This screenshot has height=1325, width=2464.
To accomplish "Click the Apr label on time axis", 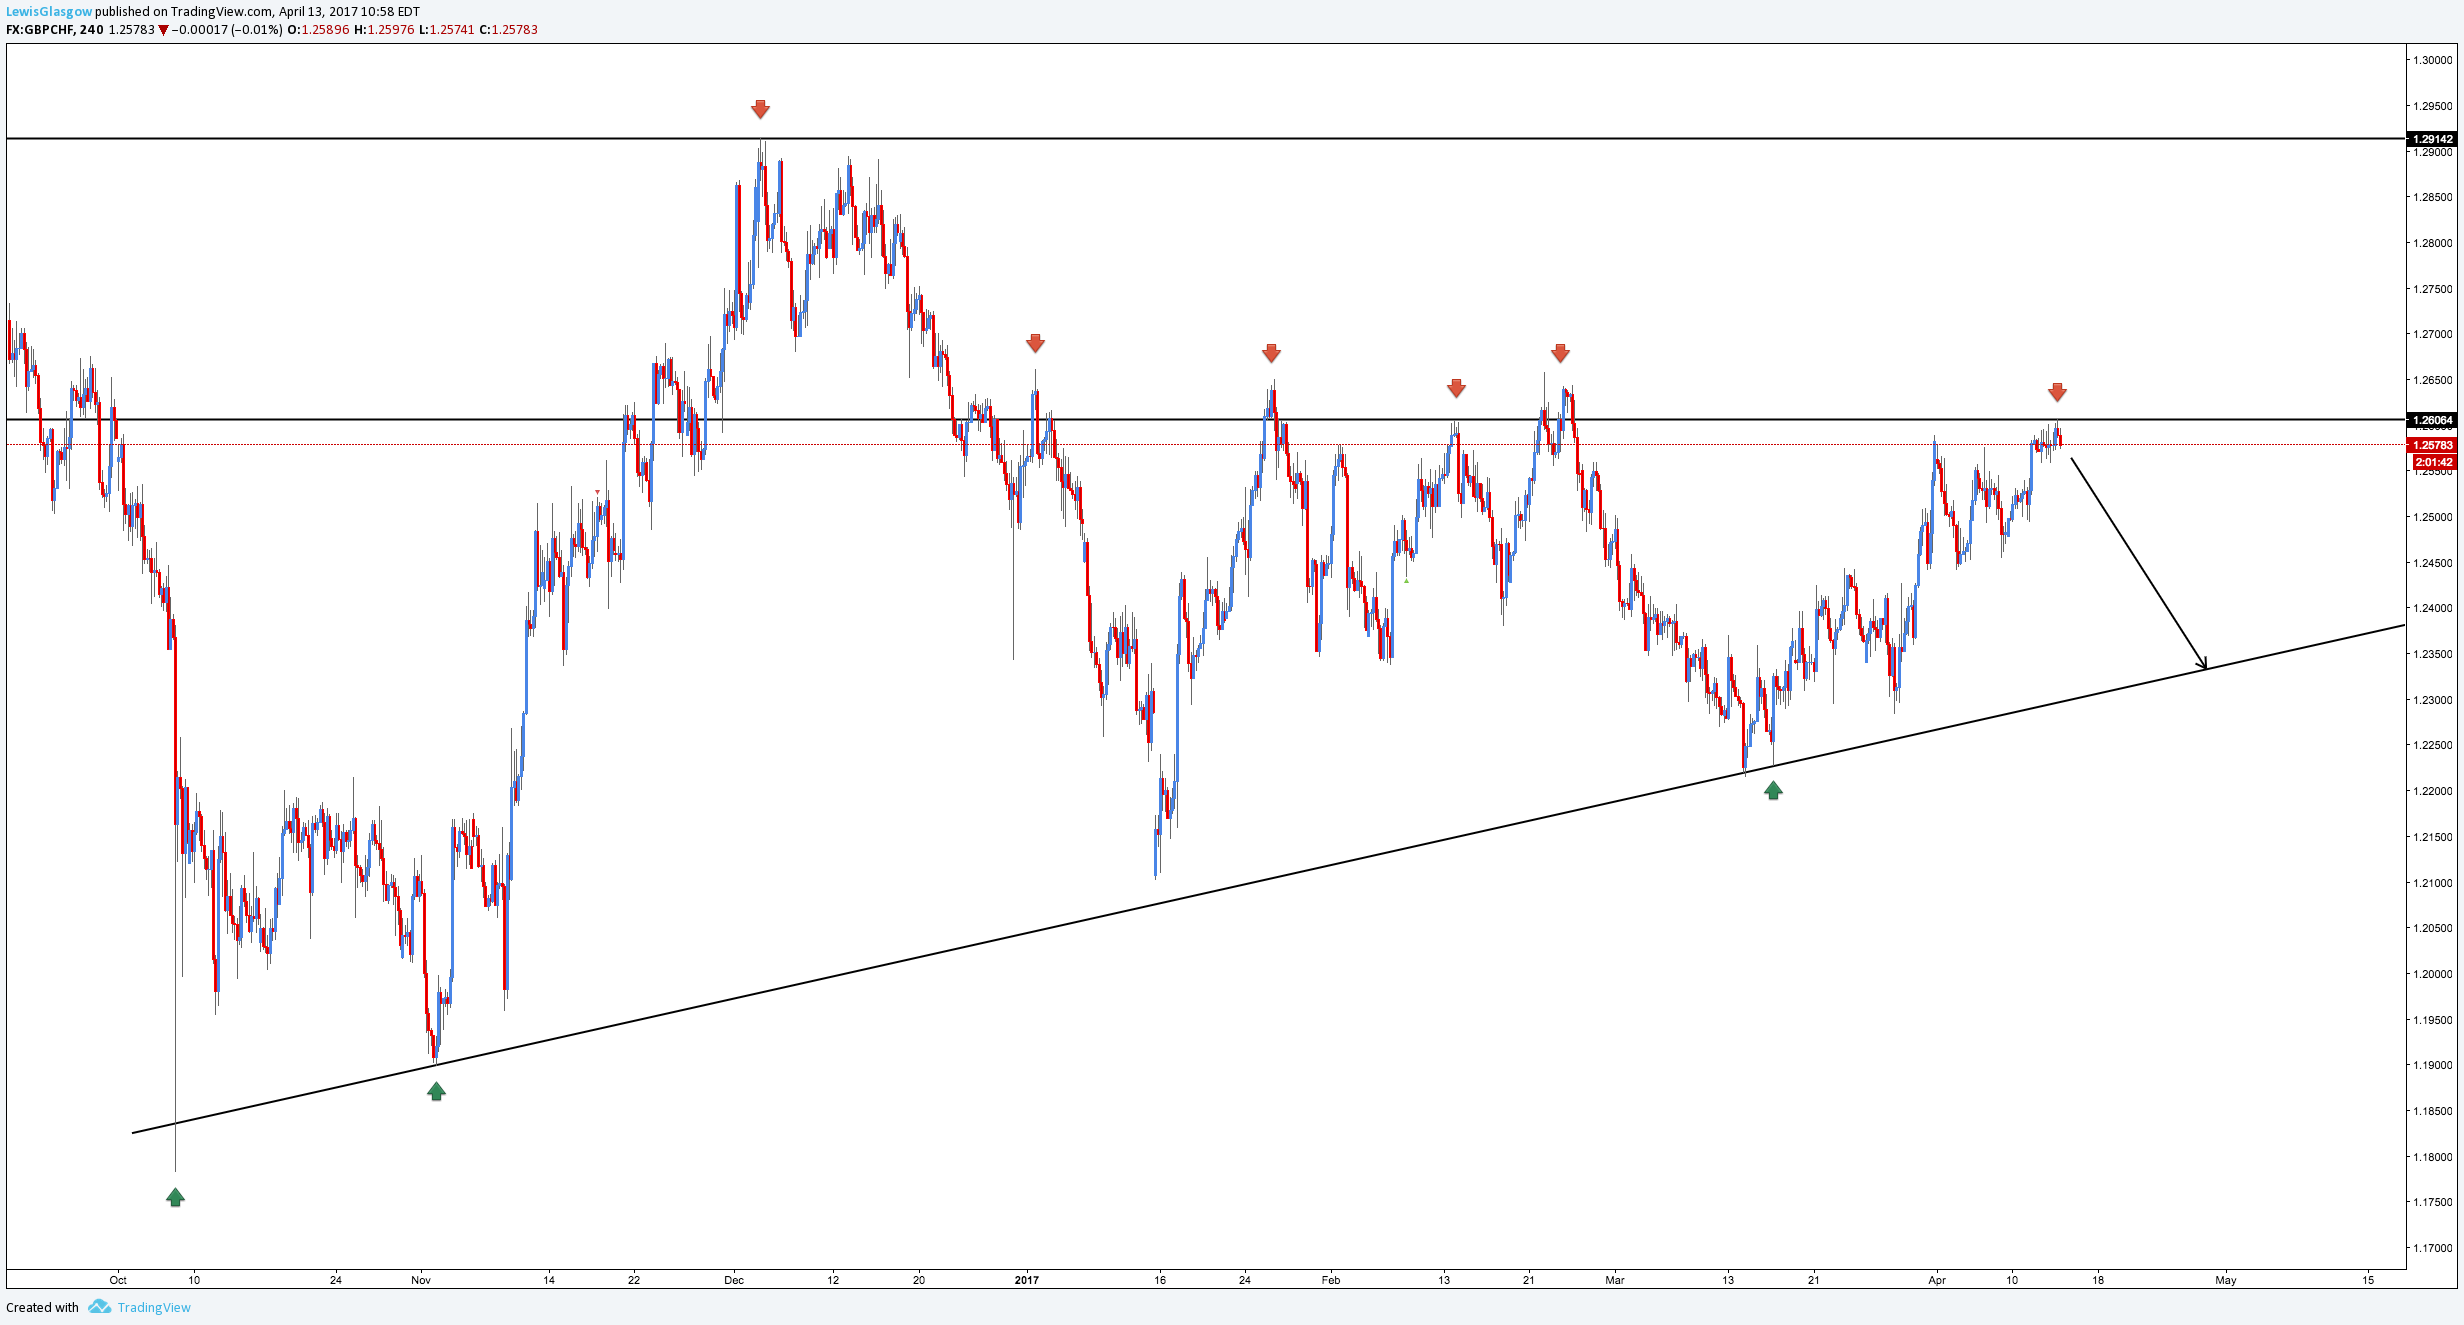I will point(1937,1280).
